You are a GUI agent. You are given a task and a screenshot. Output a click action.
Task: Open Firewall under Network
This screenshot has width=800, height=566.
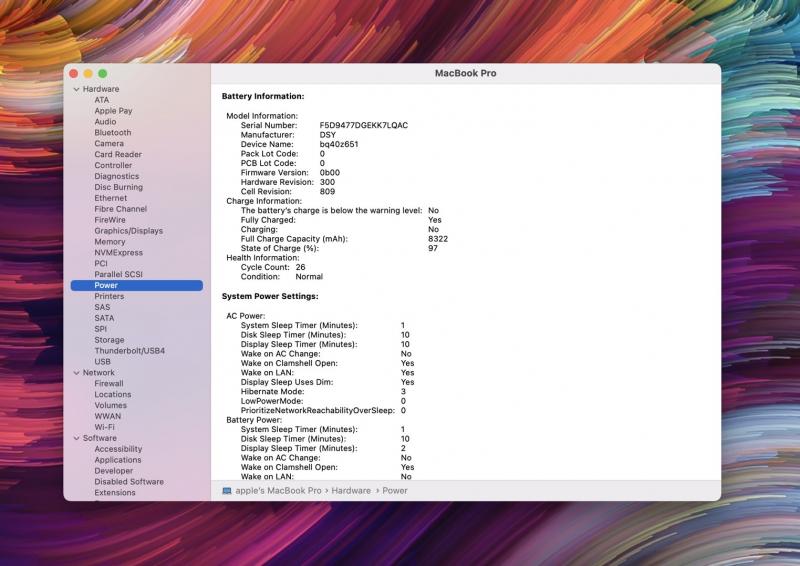[109, 384]
